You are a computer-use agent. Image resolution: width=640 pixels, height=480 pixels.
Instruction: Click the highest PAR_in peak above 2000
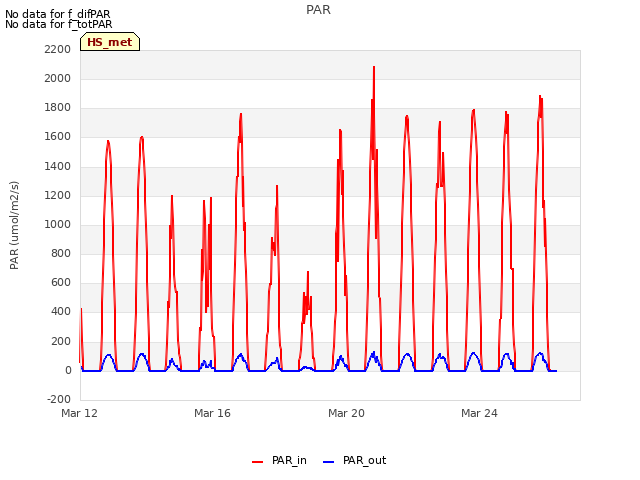[x=374, y=67]
